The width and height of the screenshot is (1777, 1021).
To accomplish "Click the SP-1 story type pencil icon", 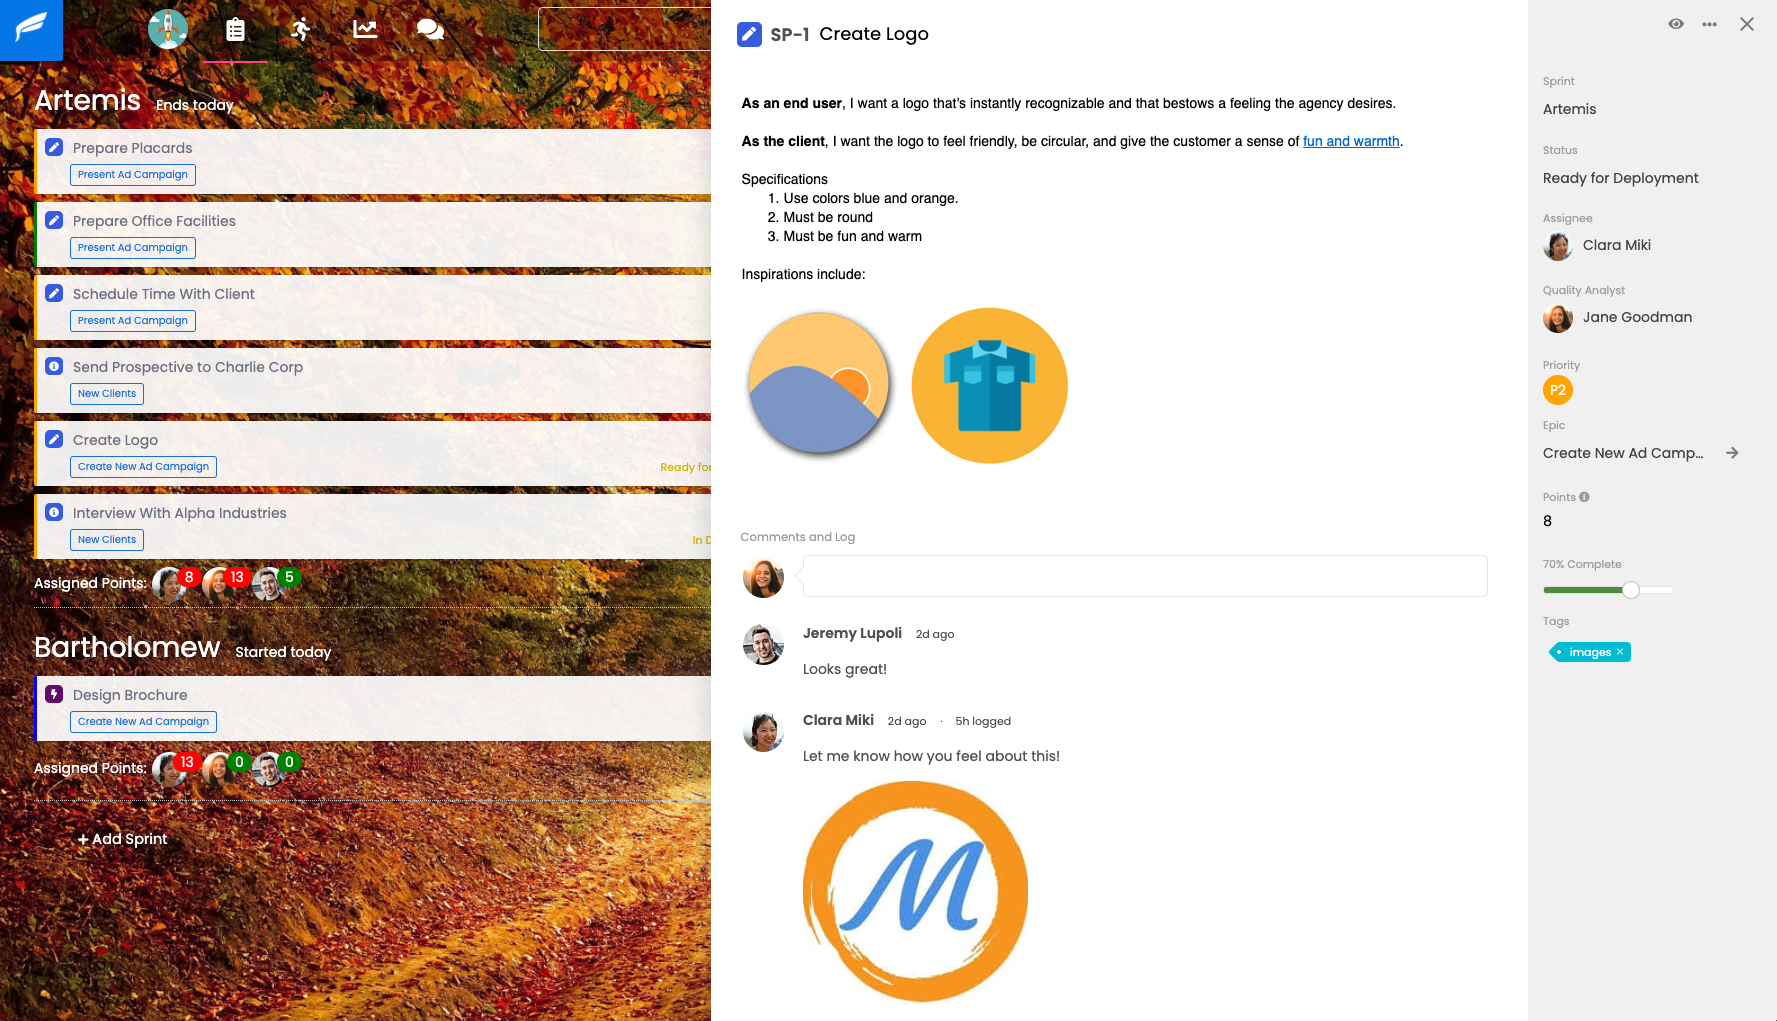I will [x=749, y=35].
